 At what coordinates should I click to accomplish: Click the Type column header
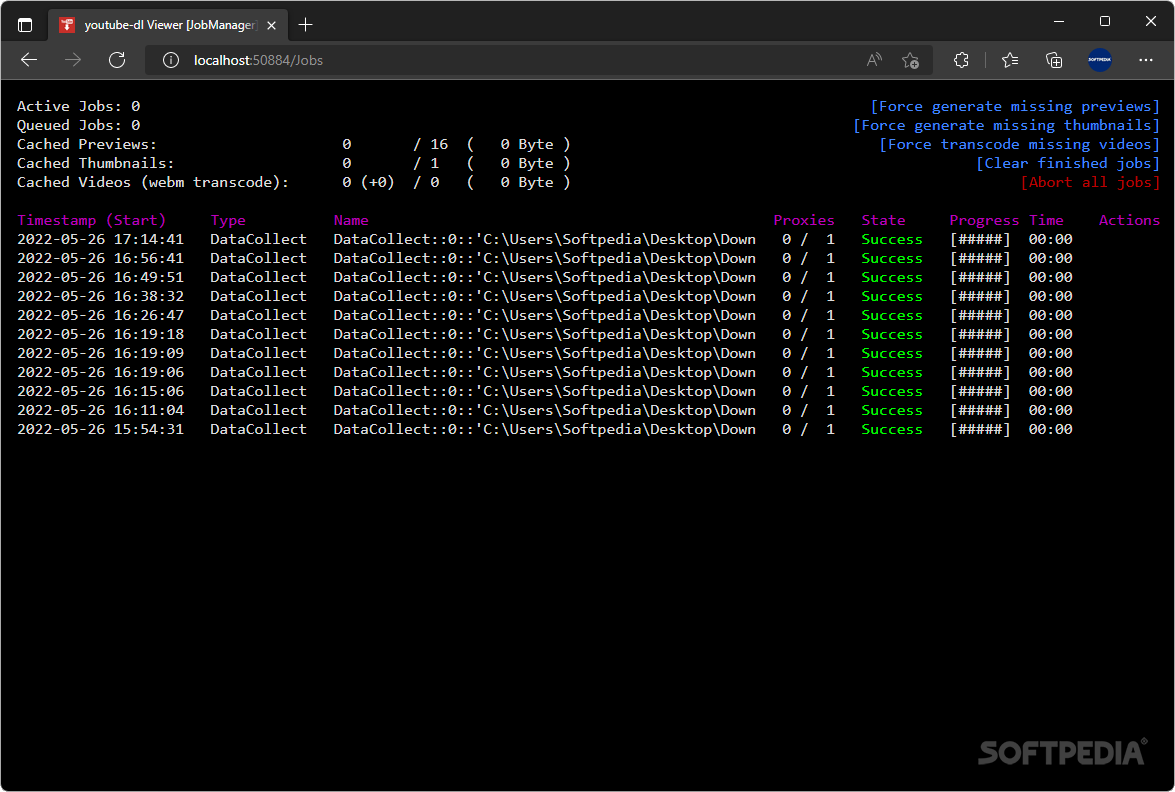pyautogui.click(x=228, y=220)
